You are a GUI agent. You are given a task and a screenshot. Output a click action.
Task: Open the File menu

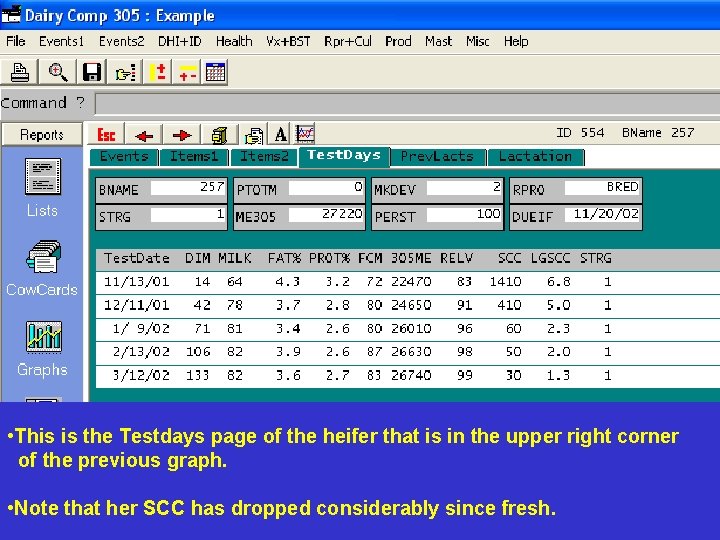[x=16, y=41]
